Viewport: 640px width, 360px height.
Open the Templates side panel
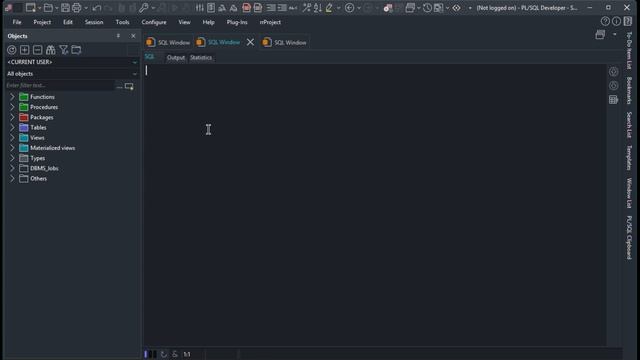click(x=629, y=158)
